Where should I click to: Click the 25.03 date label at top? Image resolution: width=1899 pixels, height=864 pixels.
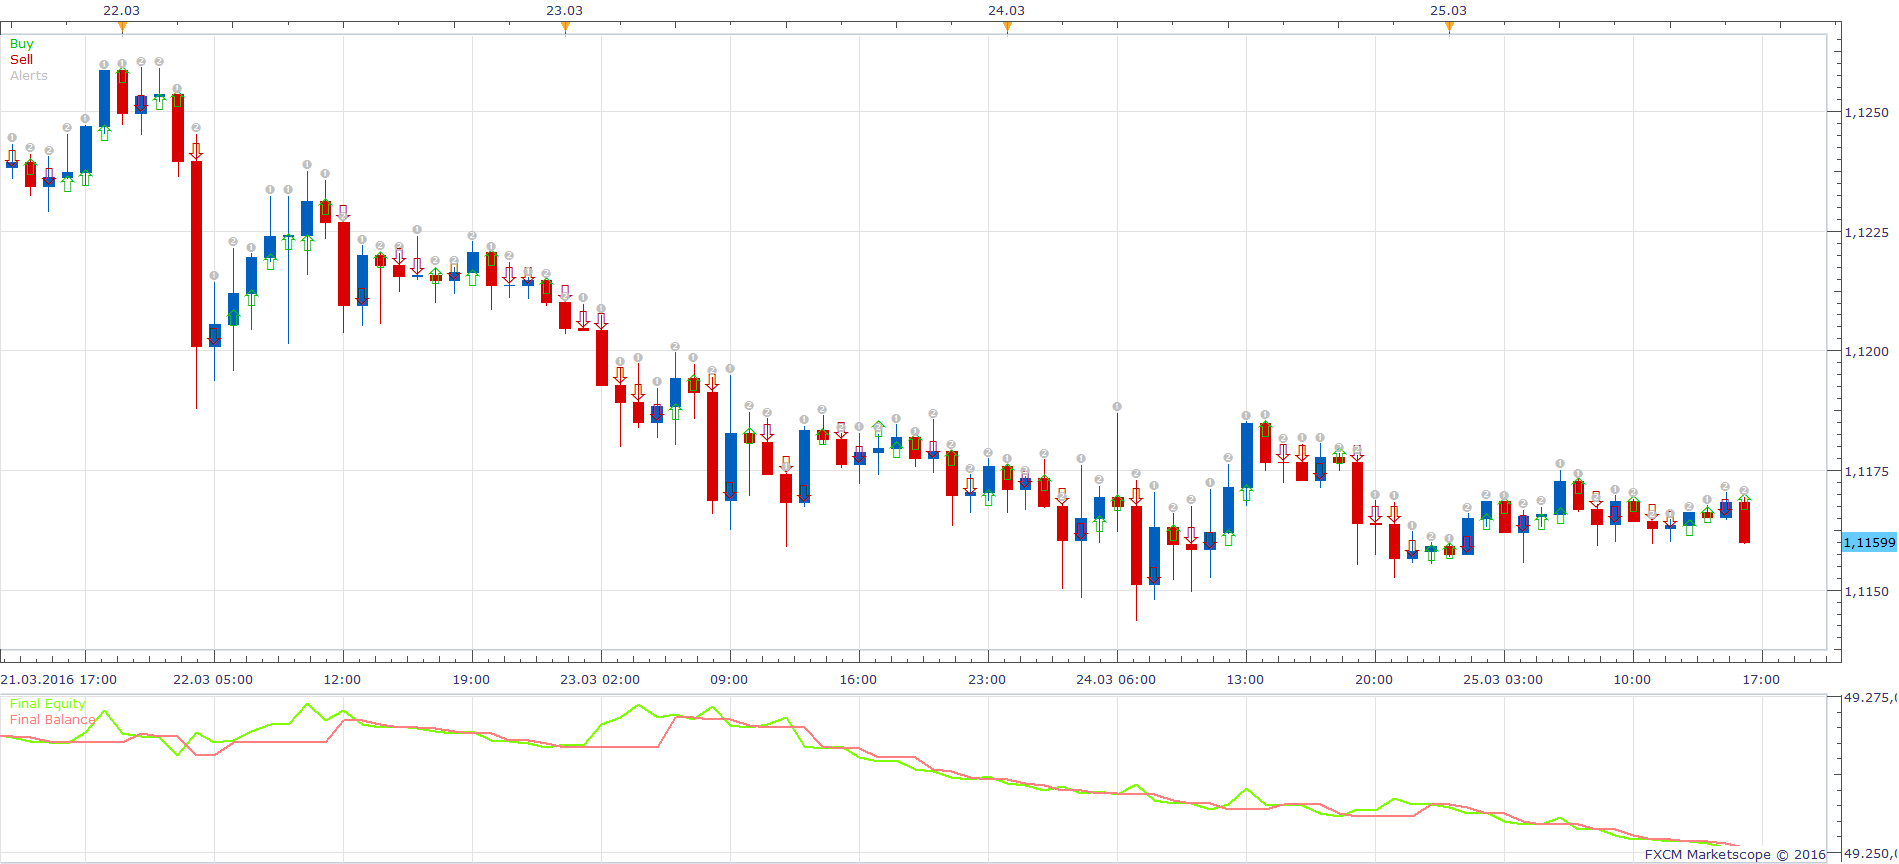click(x=1448, y=10)
